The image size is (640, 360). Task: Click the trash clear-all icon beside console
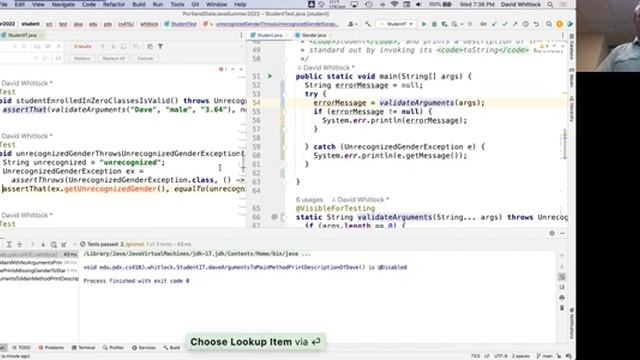(x=562, y=308)
